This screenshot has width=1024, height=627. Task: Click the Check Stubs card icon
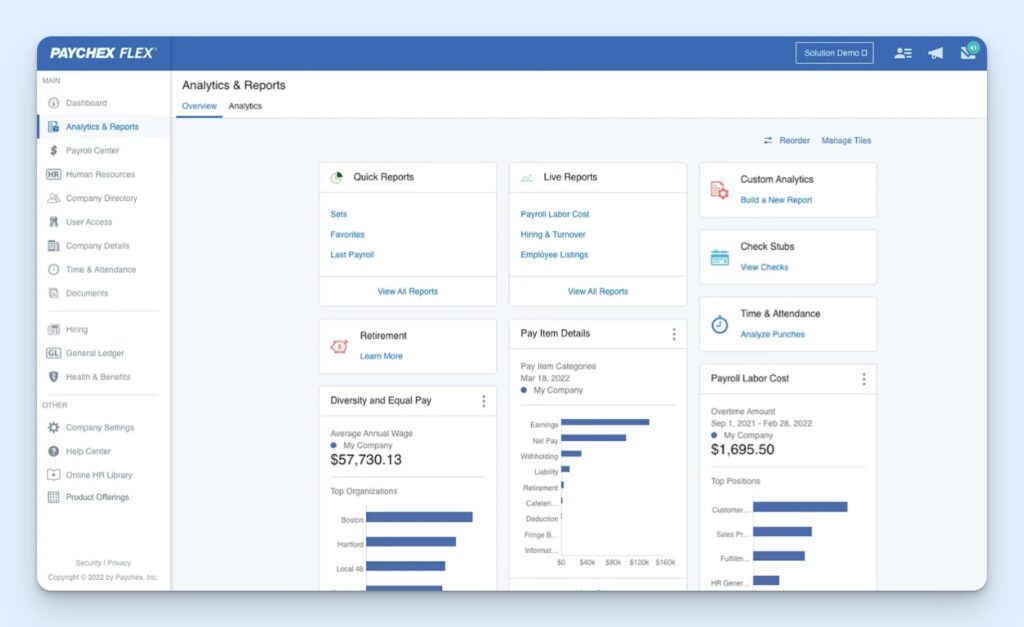coord(720,257)
